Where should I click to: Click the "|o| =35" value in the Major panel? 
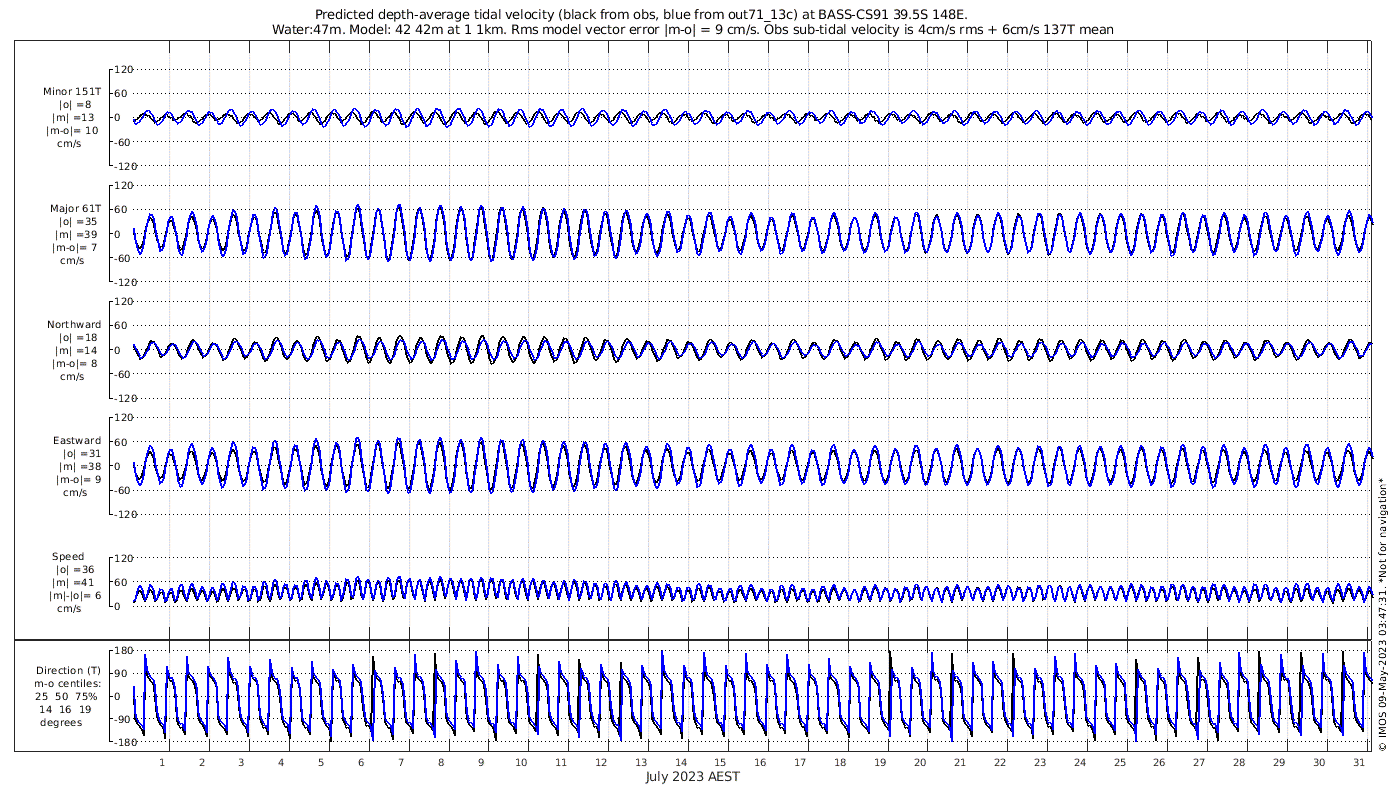click(x=77, y=222)
